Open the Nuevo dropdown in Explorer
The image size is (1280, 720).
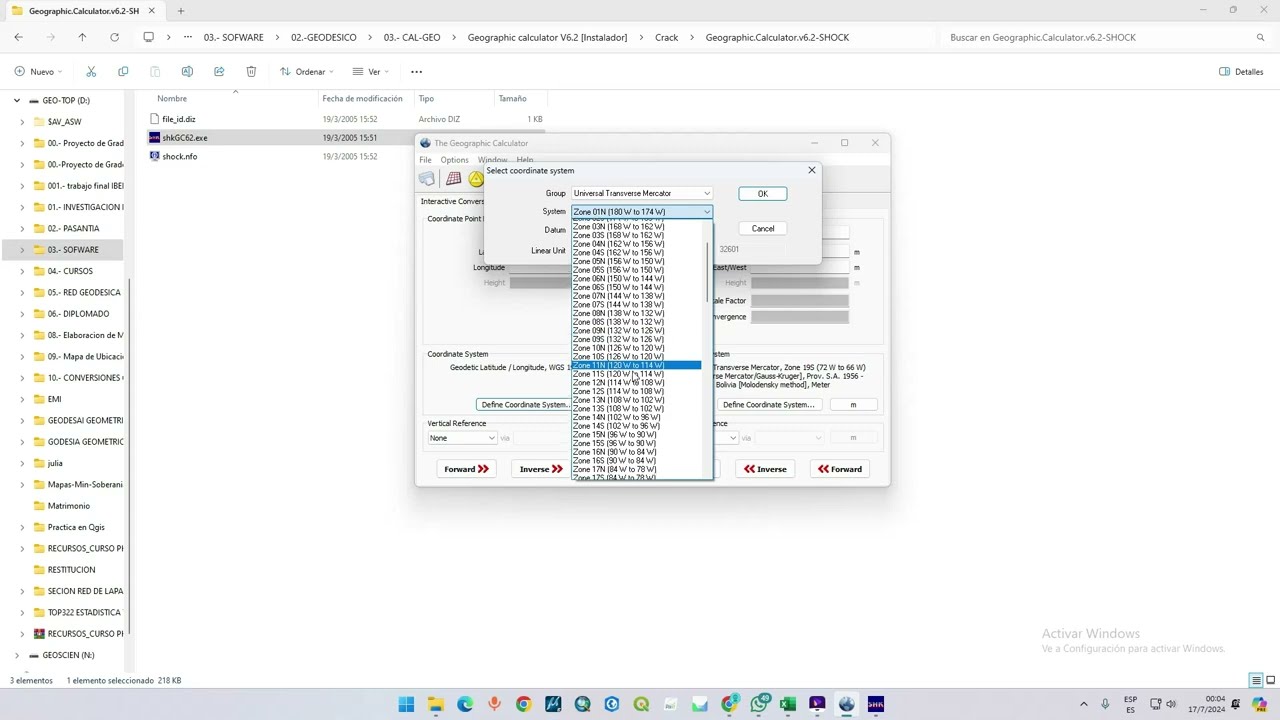coord(39,72)
